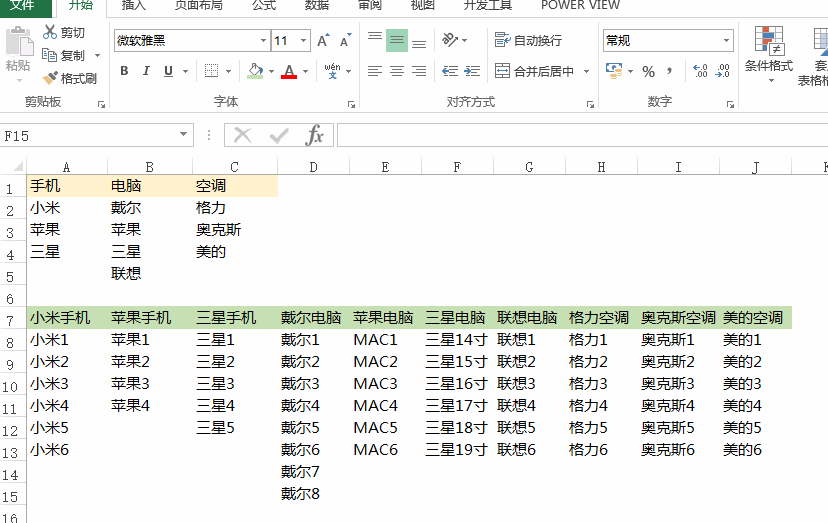
Task: Align text left
Action: tap(375, 71)
